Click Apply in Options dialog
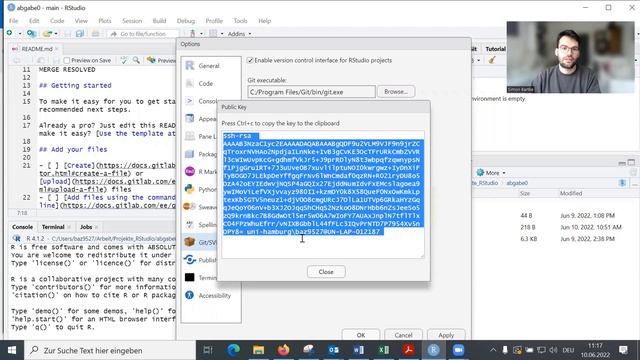The image size is (640, 360). [446, 335]
